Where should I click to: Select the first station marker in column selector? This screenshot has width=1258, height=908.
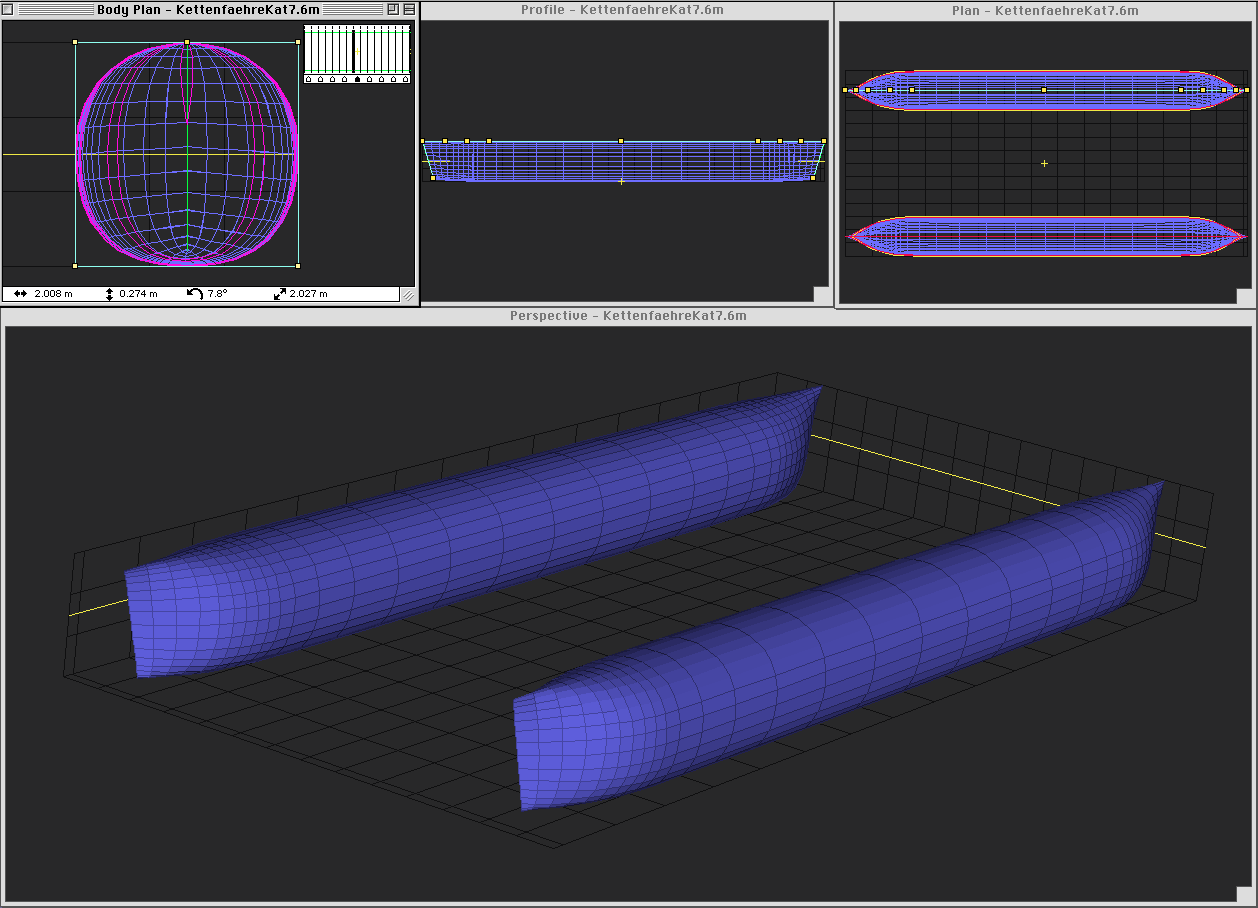pos(308,79)
